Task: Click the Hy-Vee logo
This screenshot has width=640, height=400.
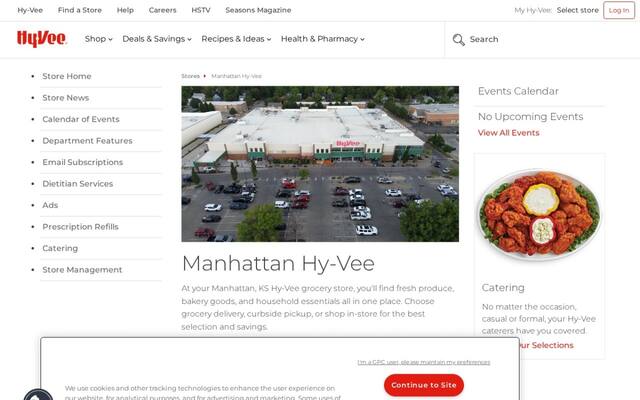Action: pos(42,39)
